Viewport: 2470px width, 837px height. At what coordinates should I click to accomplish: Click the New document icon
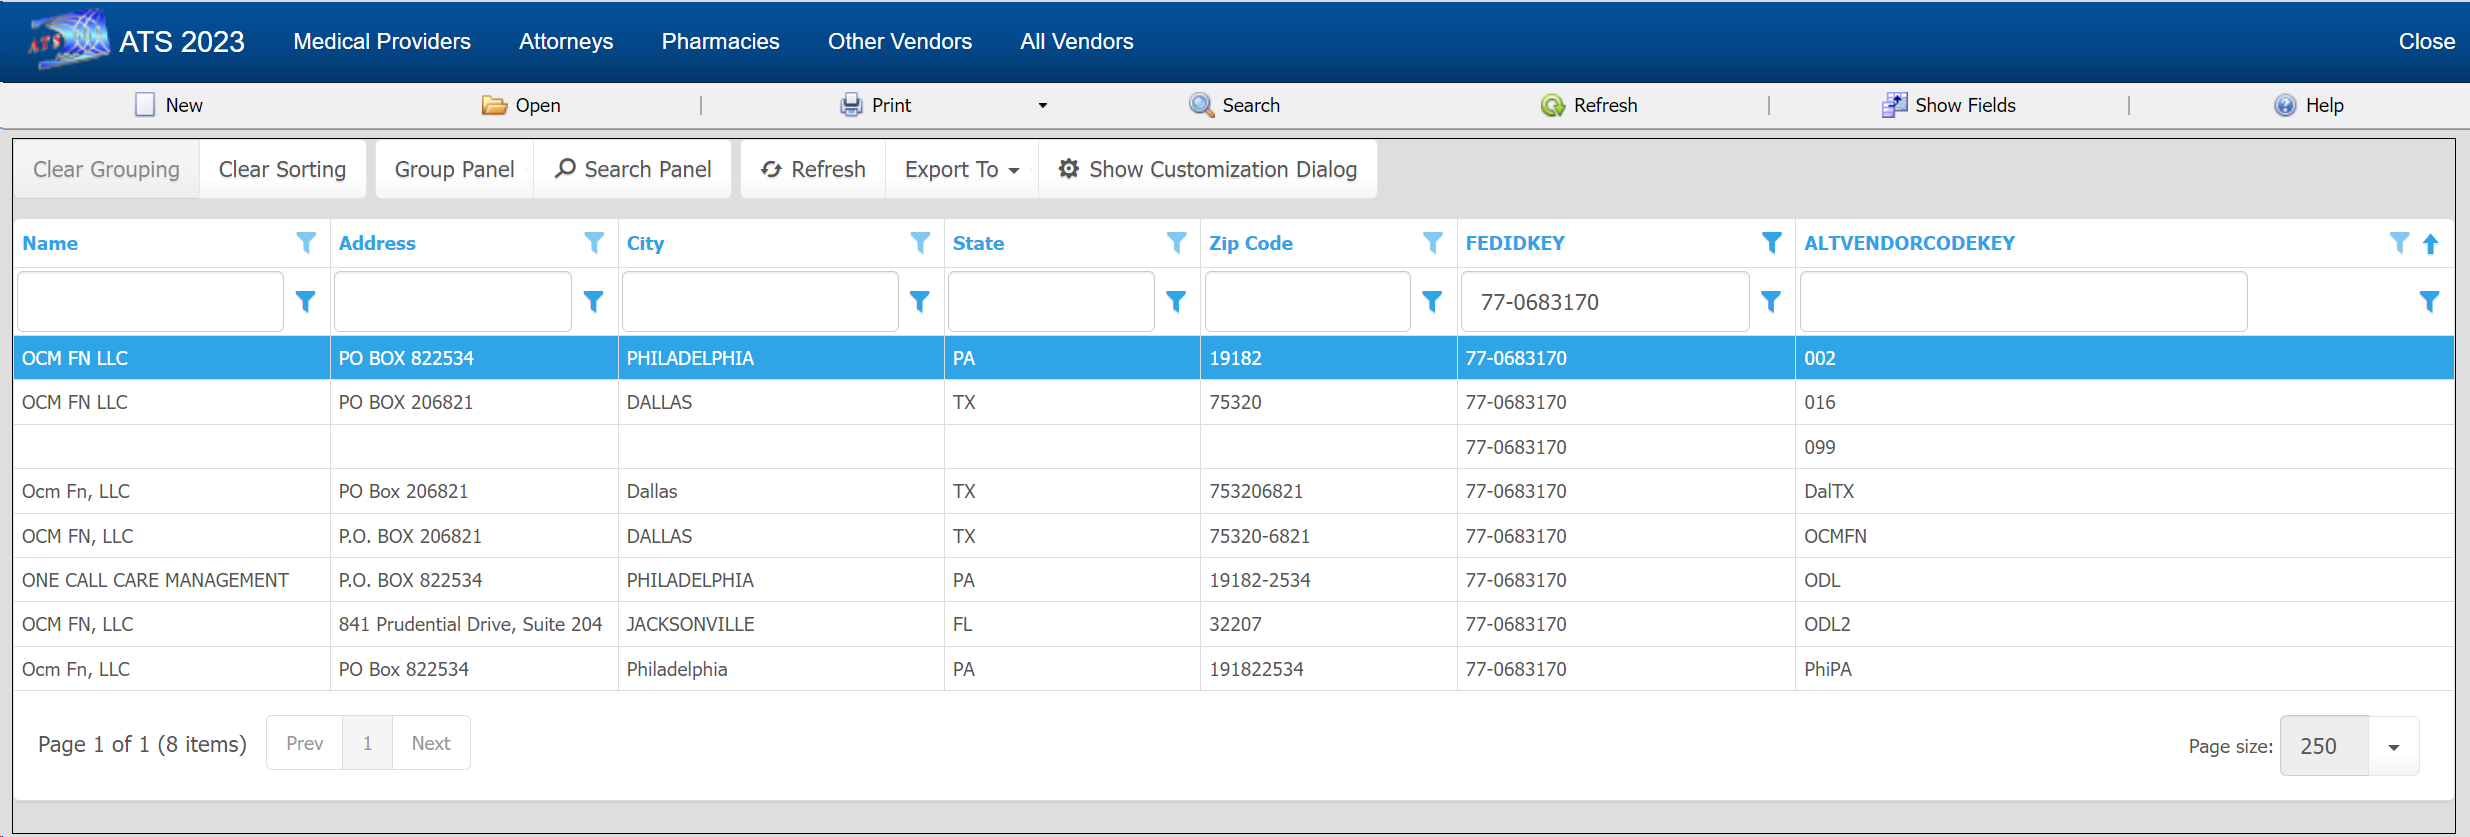(x=145, y=105)
